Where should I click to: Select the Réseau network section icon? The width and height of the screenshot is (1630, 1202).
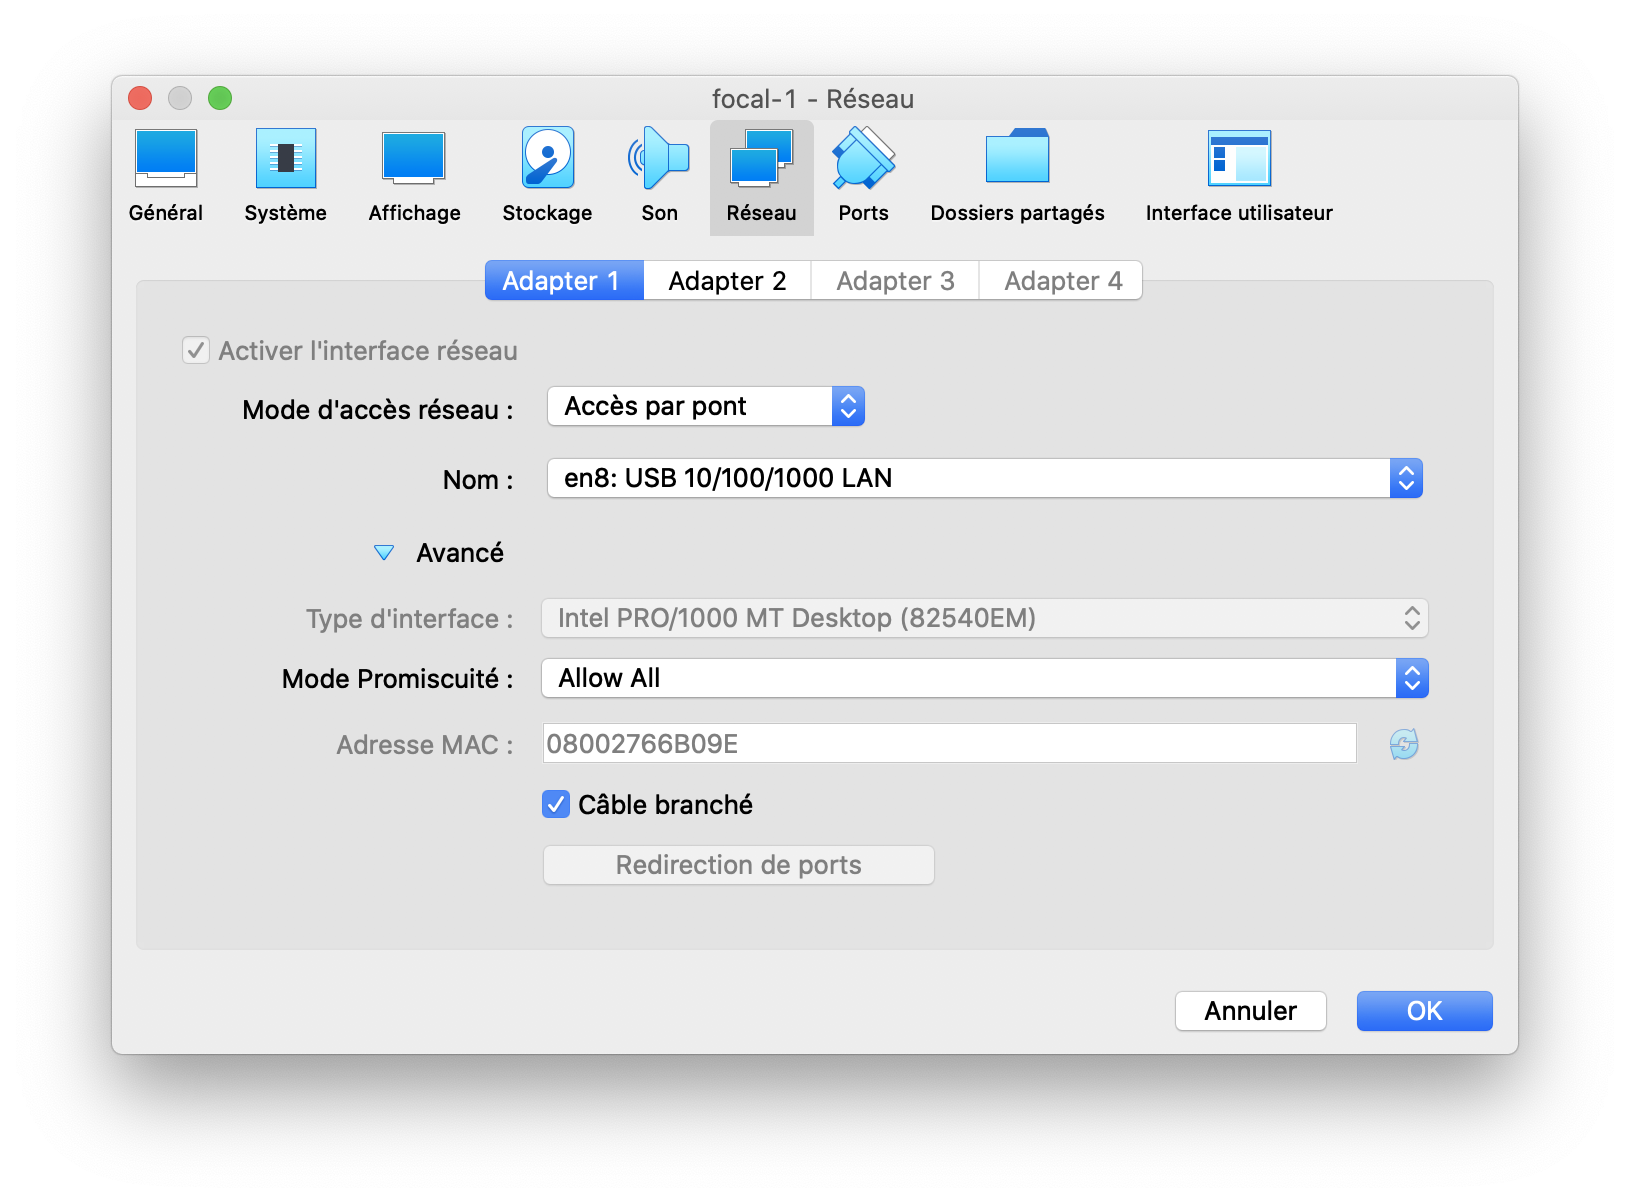pos(762,177)
